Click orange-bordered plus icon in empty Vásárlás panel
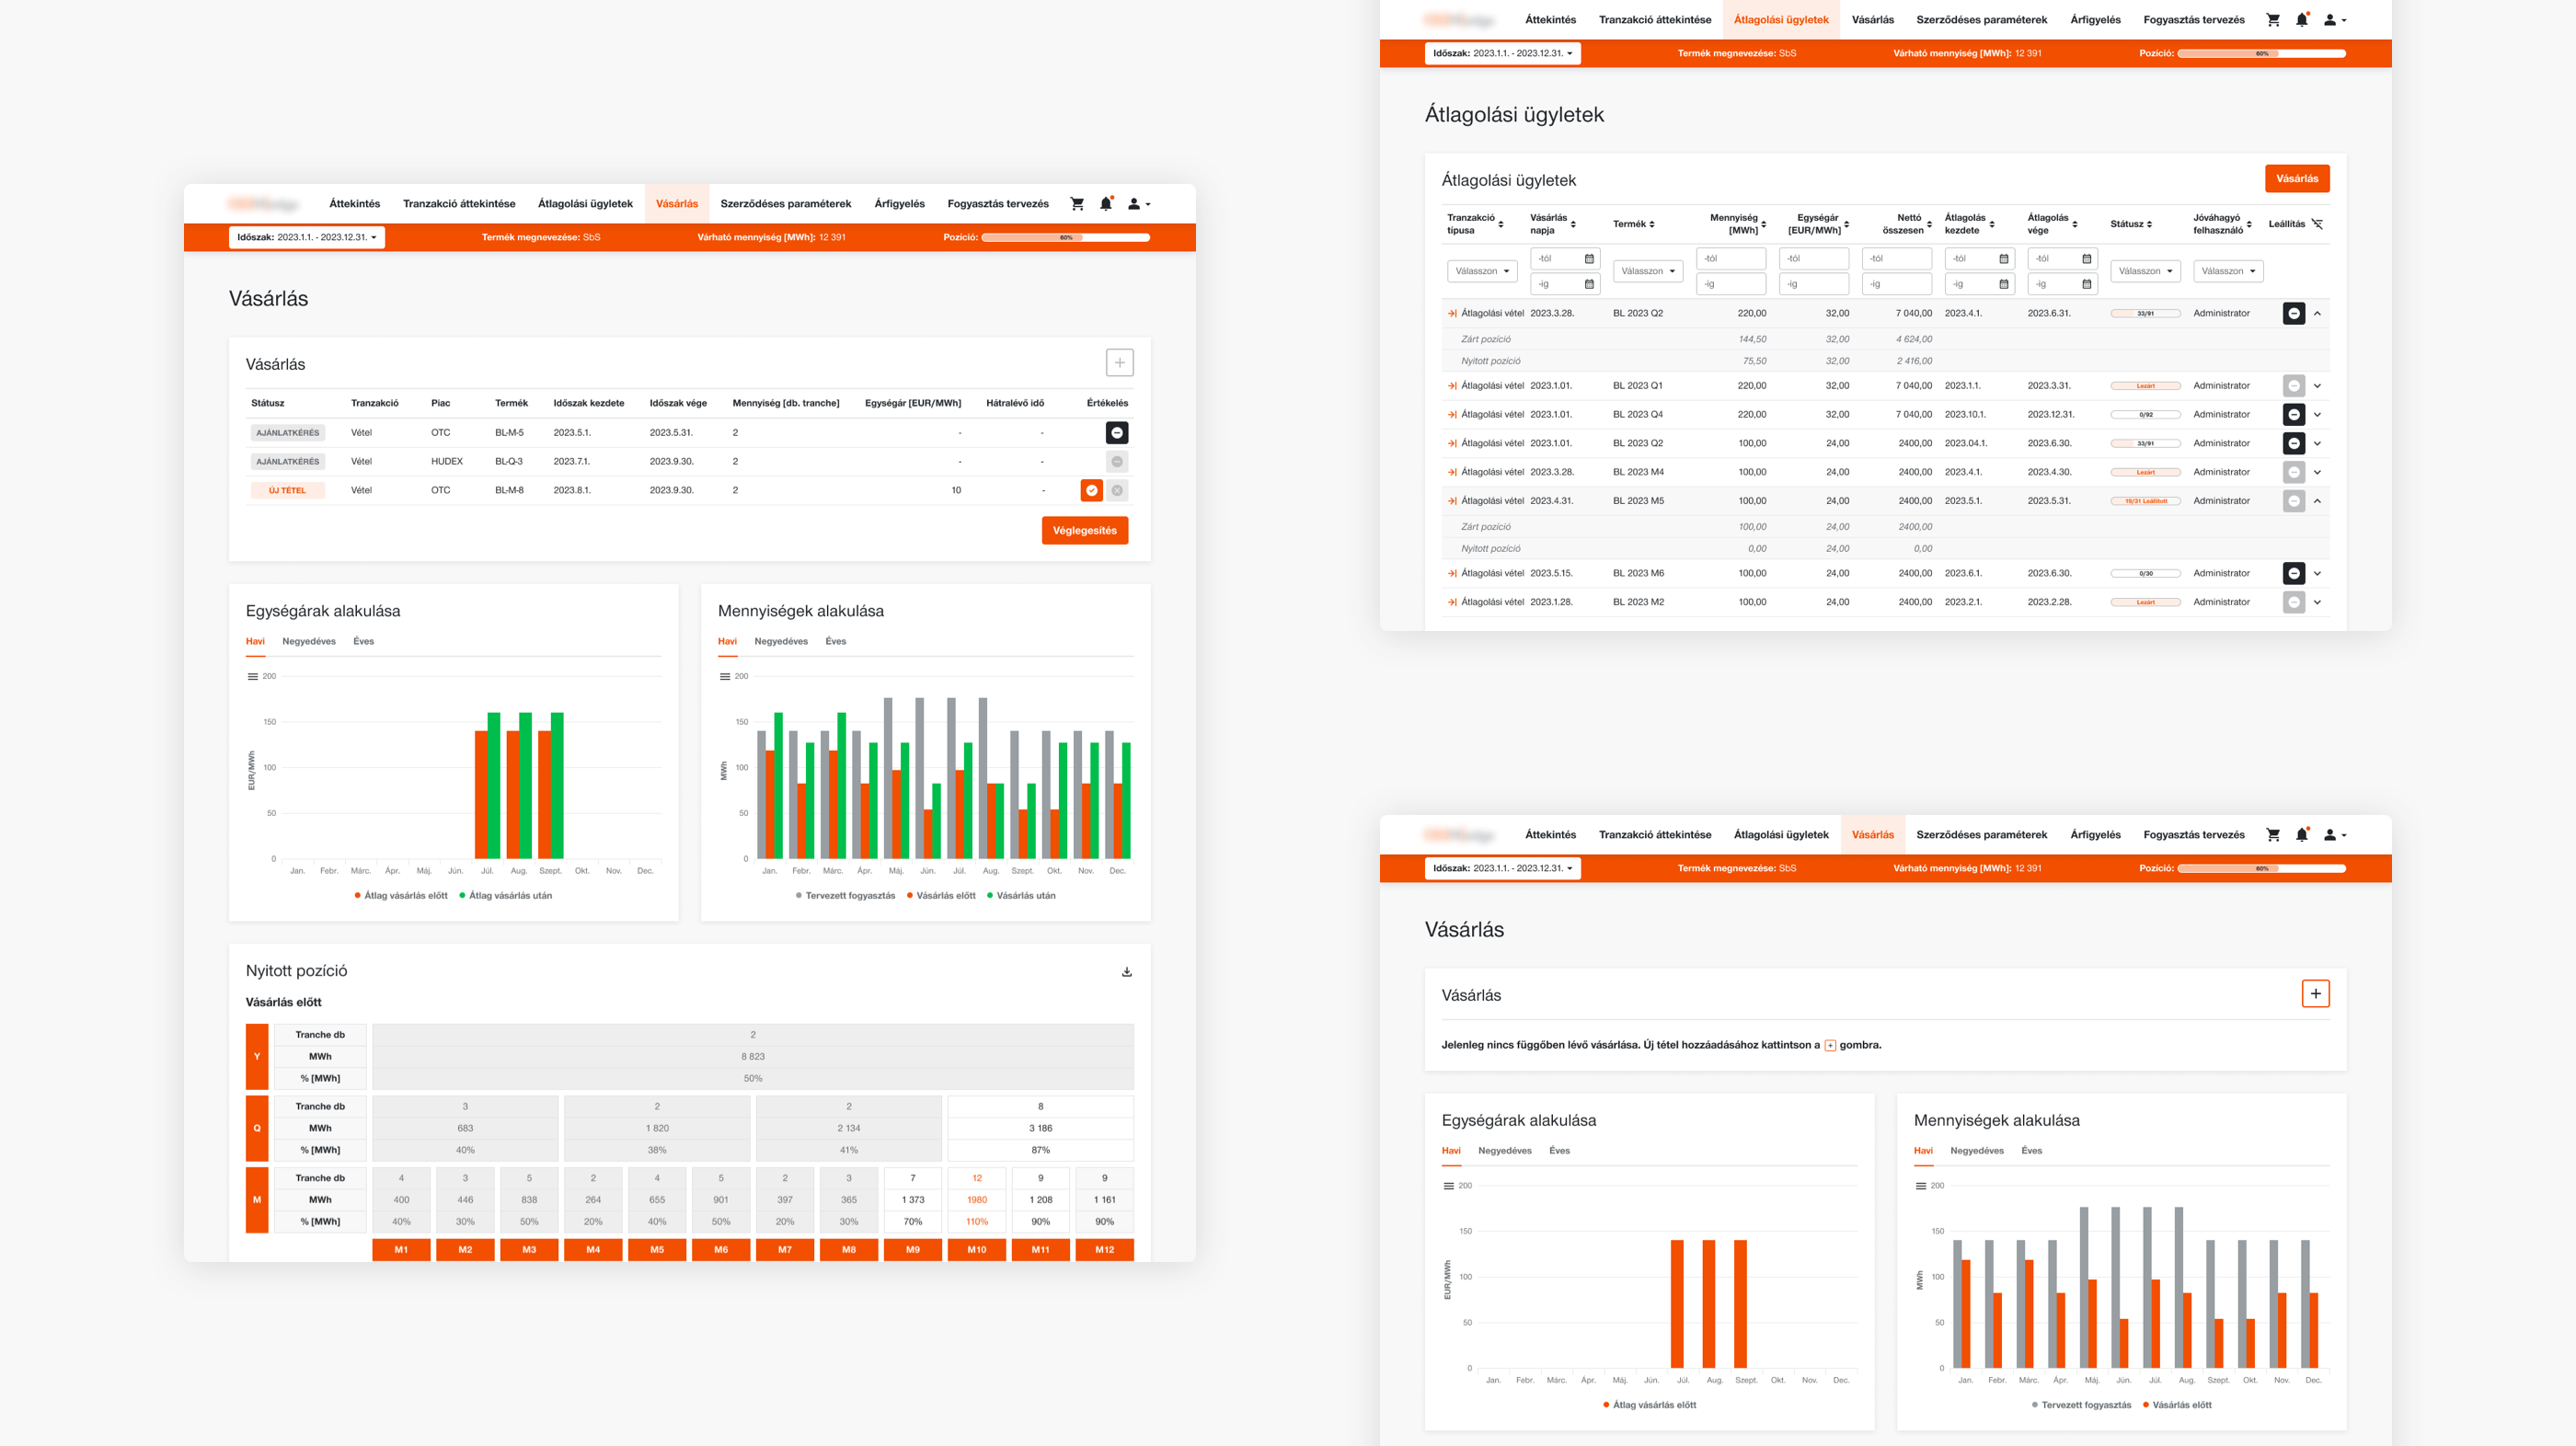This screenshot has width=2576, height=1446. tap(2315, 994)
